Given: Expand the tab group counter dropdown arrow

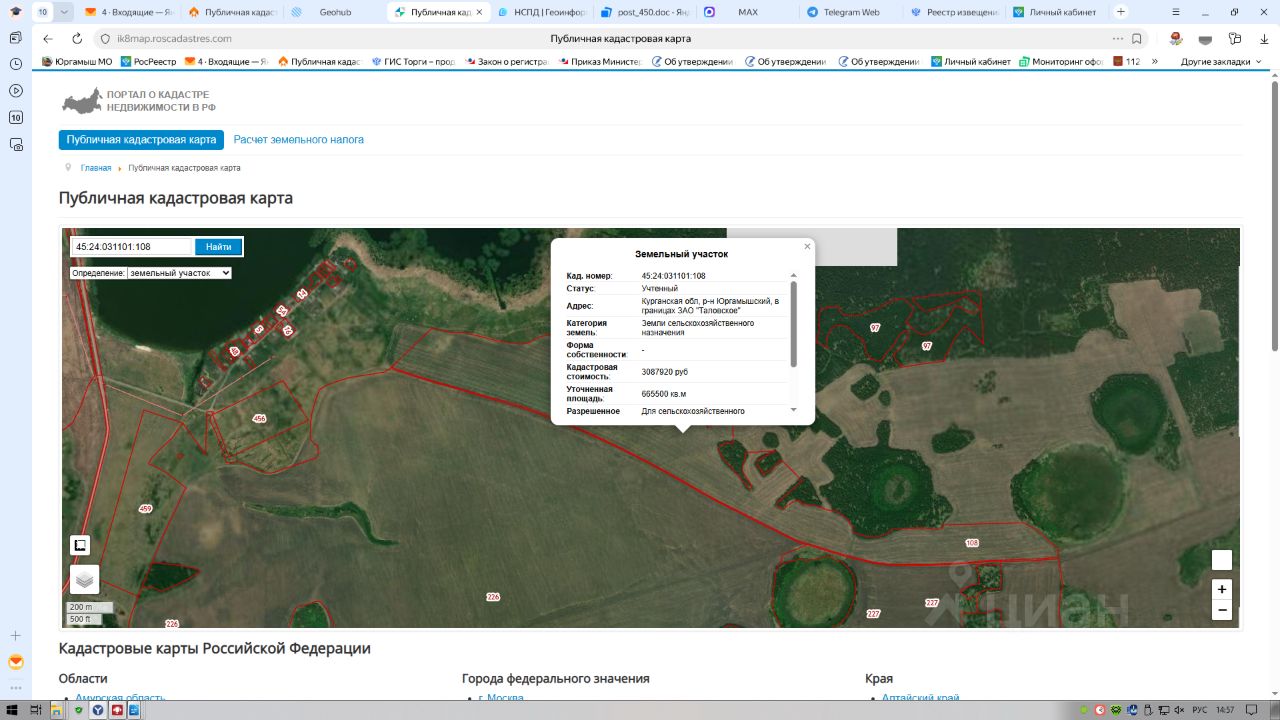Looking at the screenshot, I should click(x=65, y=12).
